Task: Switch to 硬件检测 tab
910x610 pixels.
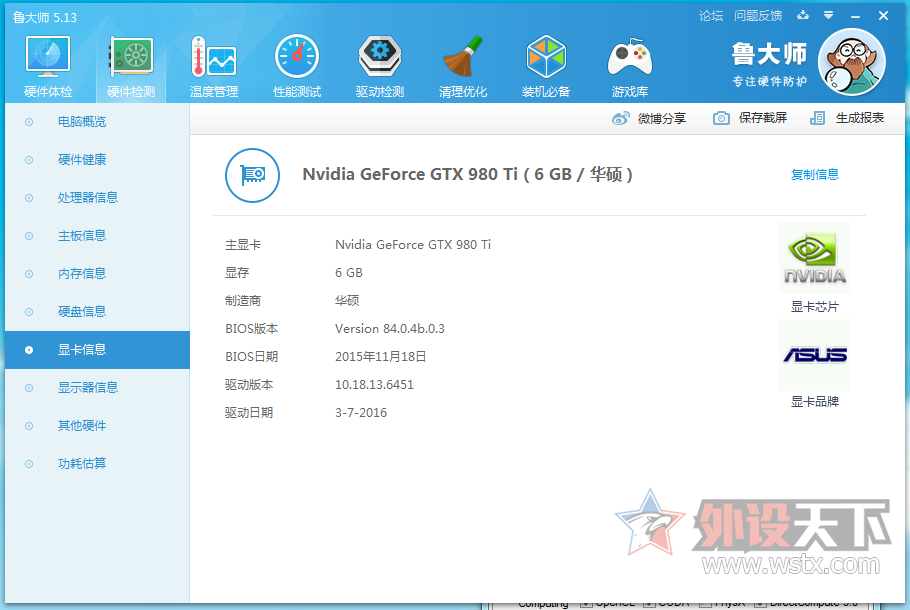Action: 131,66
